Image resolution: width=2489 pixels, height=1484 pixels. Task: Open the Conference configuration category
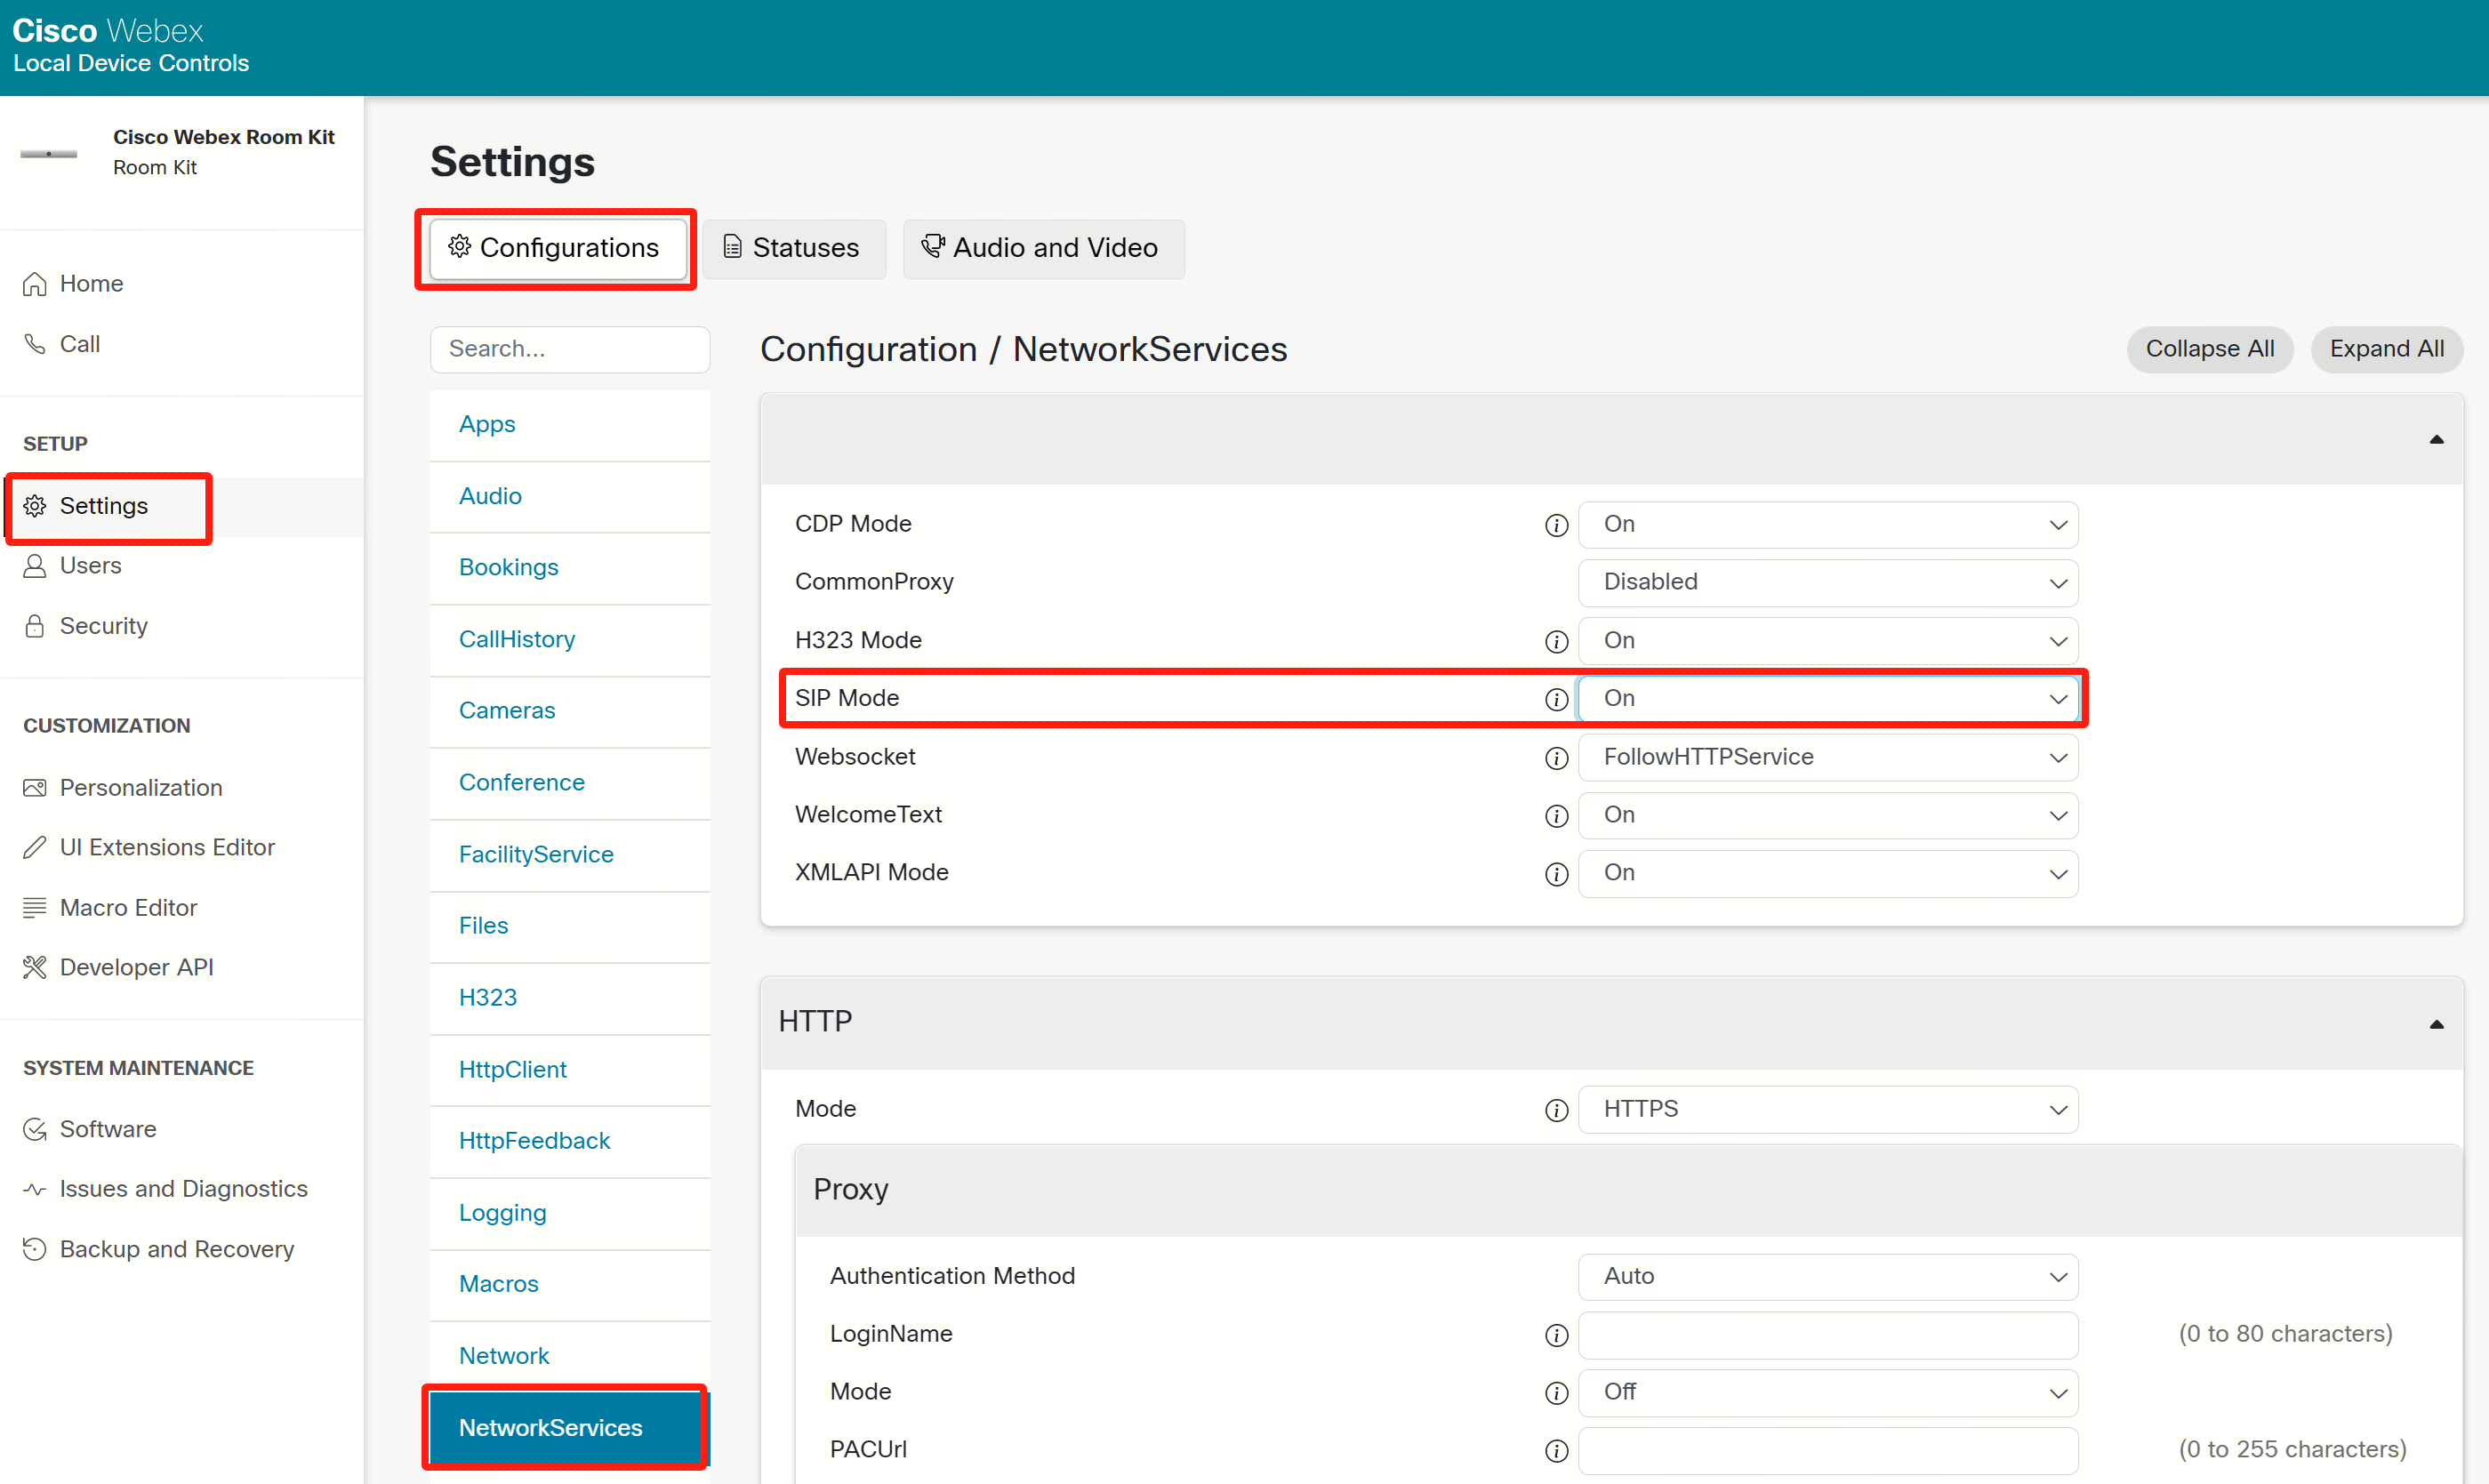click(x=570, y=783)
